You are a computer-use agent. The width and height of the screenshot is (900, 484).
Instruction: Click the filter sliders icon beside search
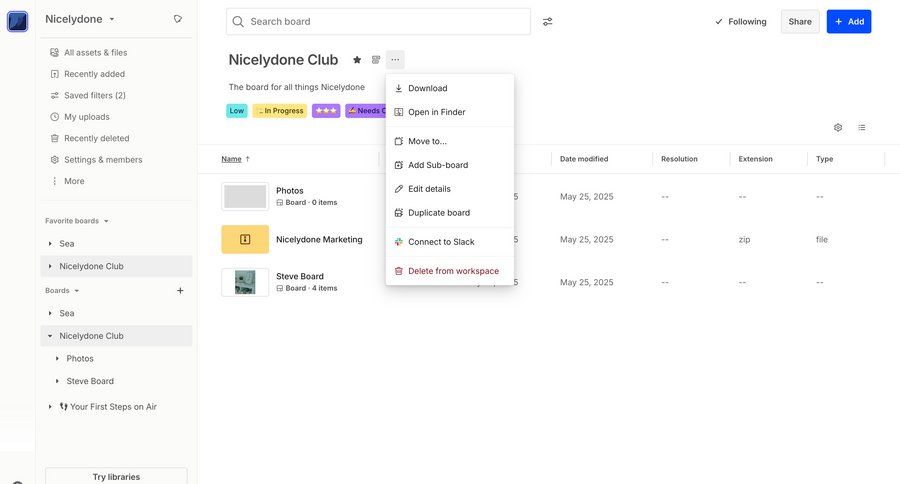point(547,21)
